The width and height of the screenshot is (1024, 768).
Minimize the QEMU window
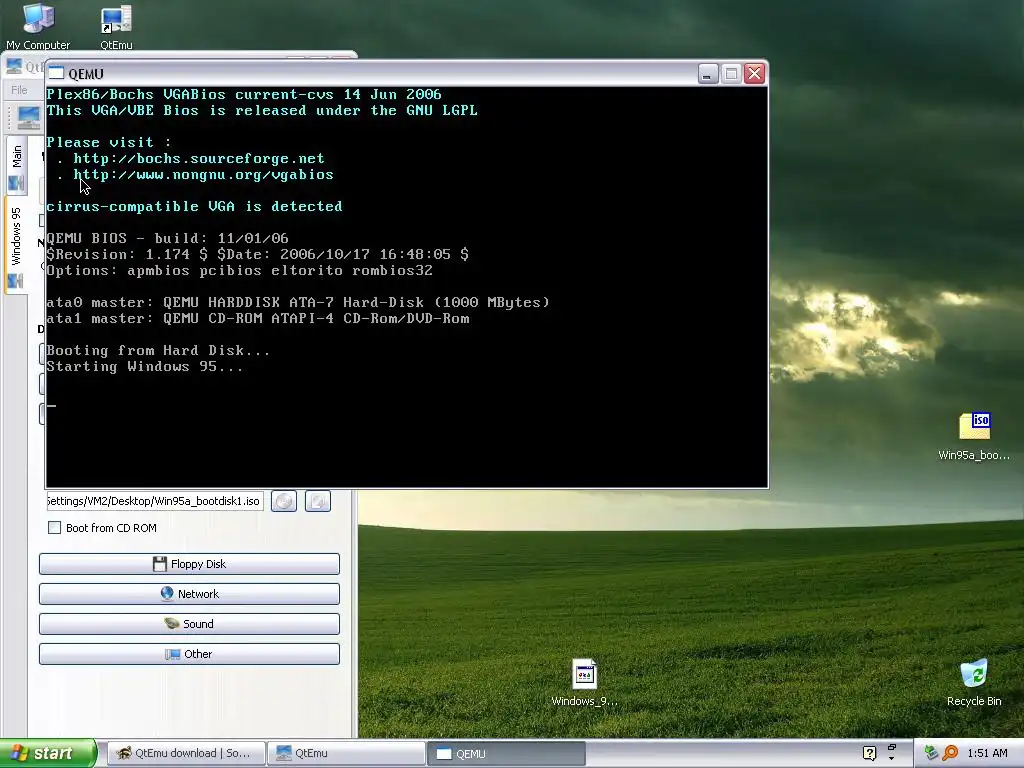click(708, 74)
